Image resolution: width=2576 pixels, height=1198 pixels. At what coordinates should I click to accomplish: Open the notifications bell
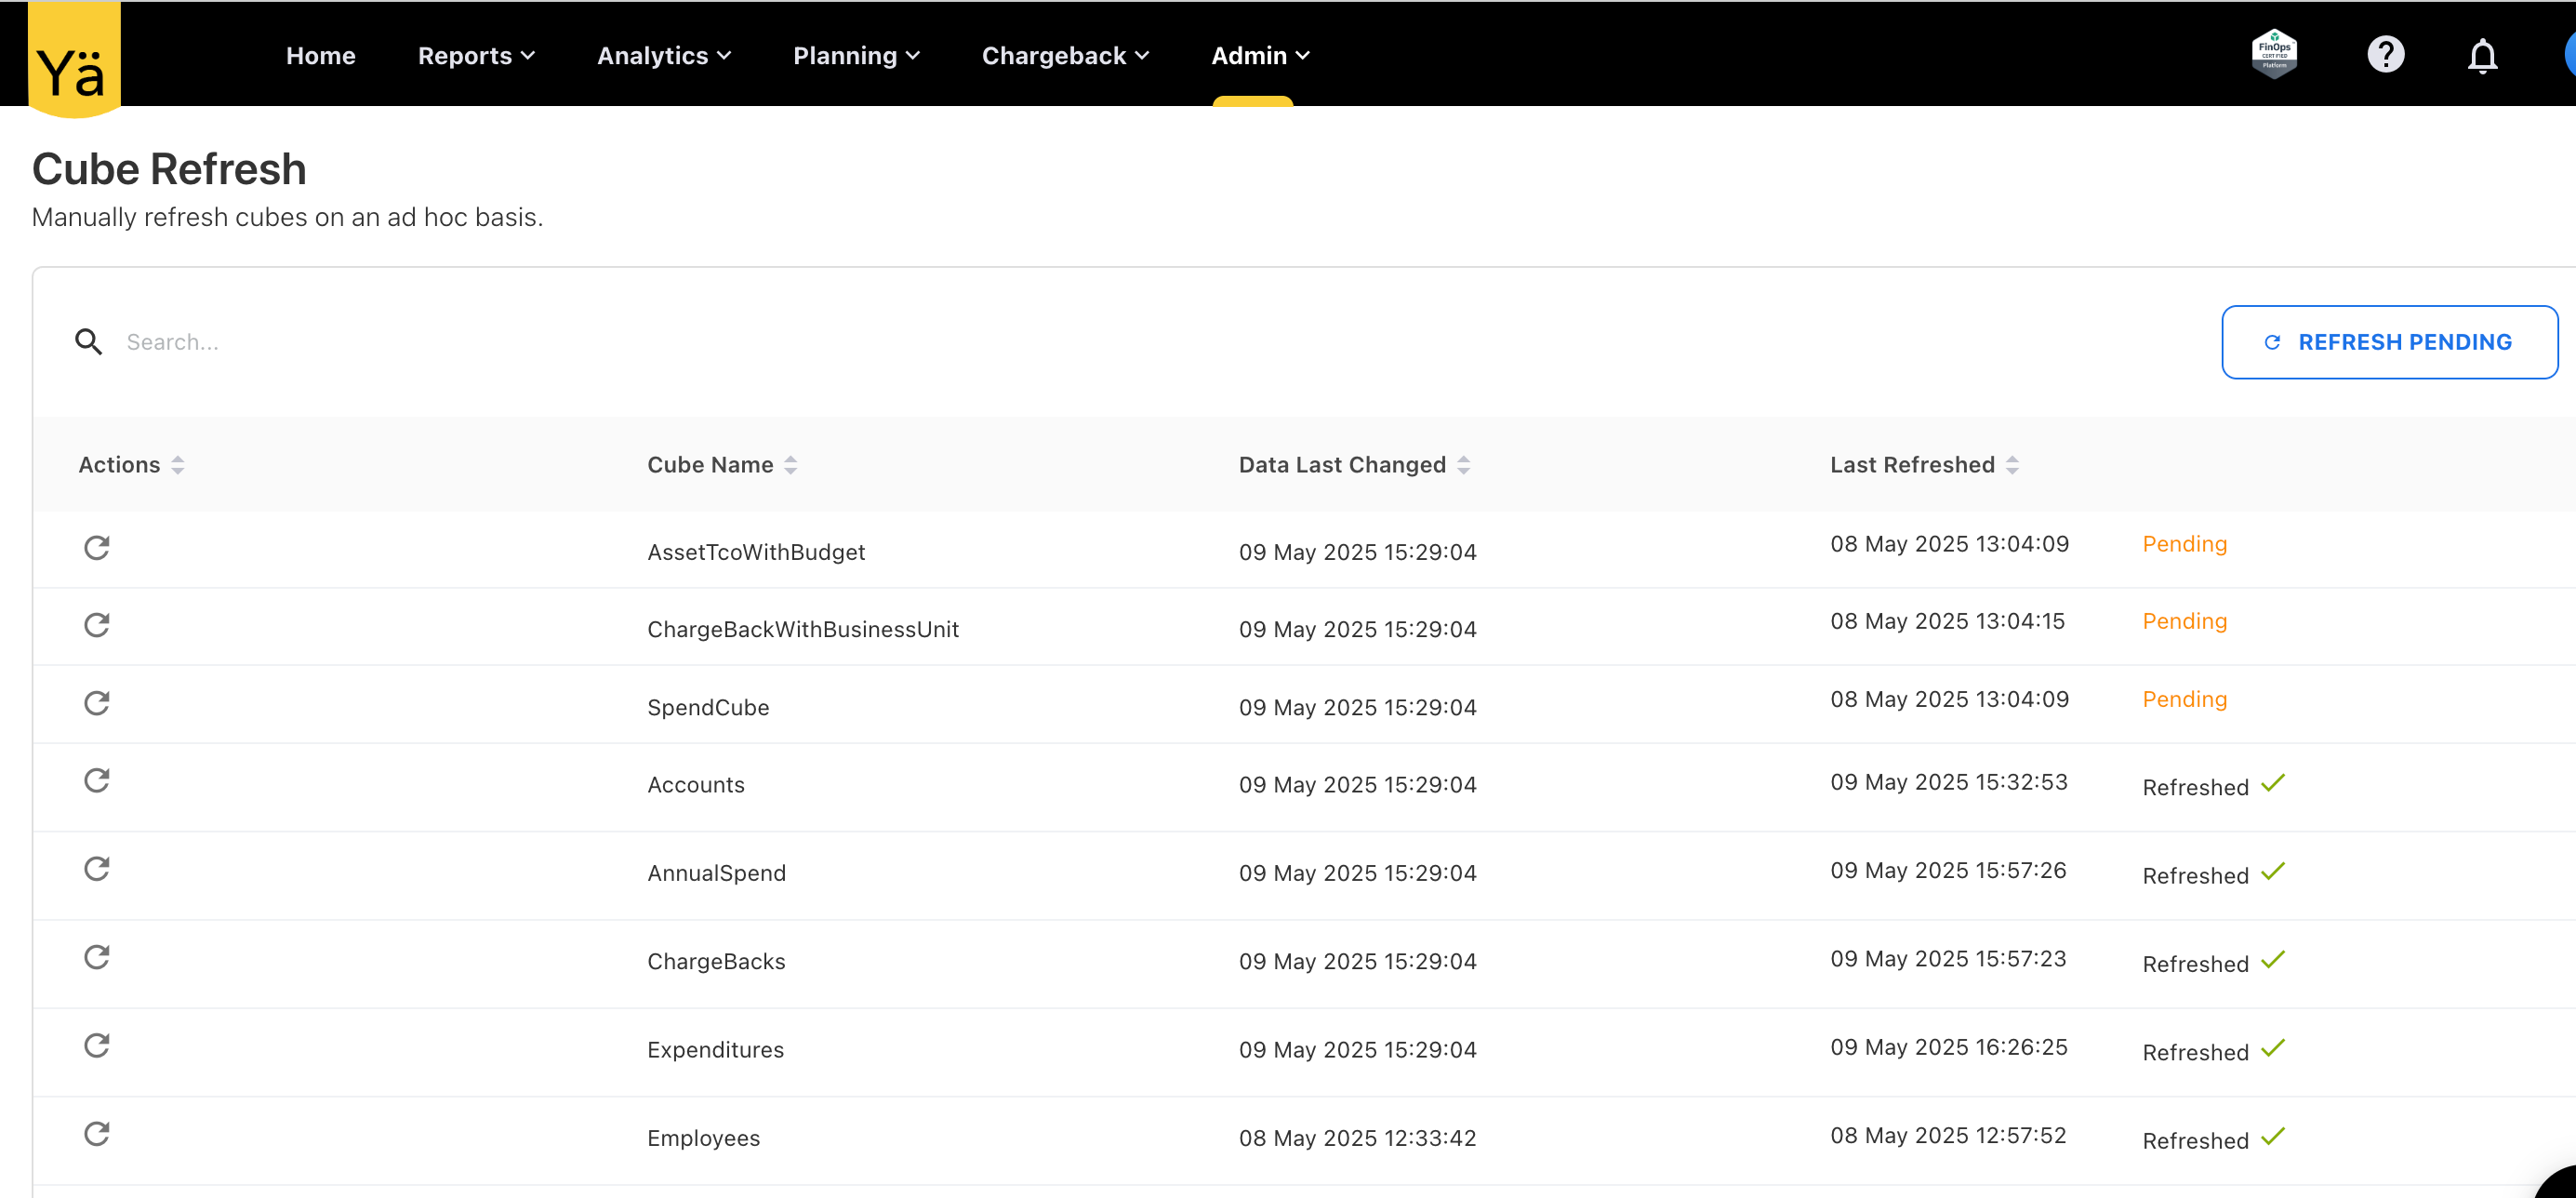coord(2482,56)
